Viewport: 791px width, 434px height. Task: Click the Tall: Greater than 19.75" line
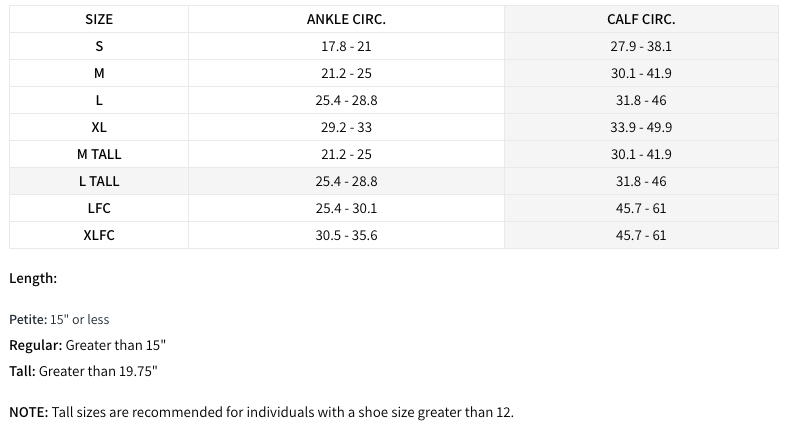point(83,371)
